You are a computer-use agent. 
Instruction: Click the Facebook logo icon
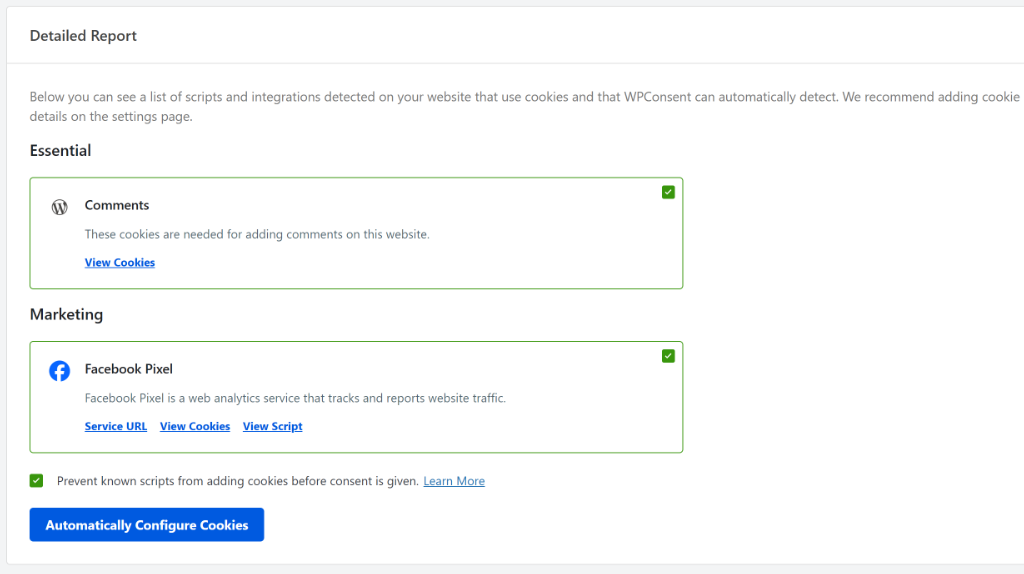point(59,371)
